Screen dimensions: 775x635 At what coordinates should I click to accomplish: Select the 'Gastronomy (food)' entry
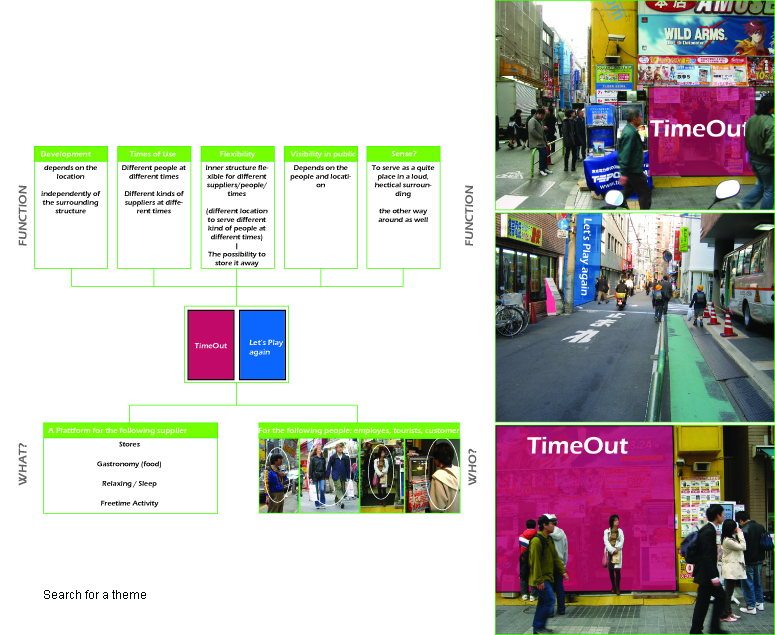tap(129, 464)
